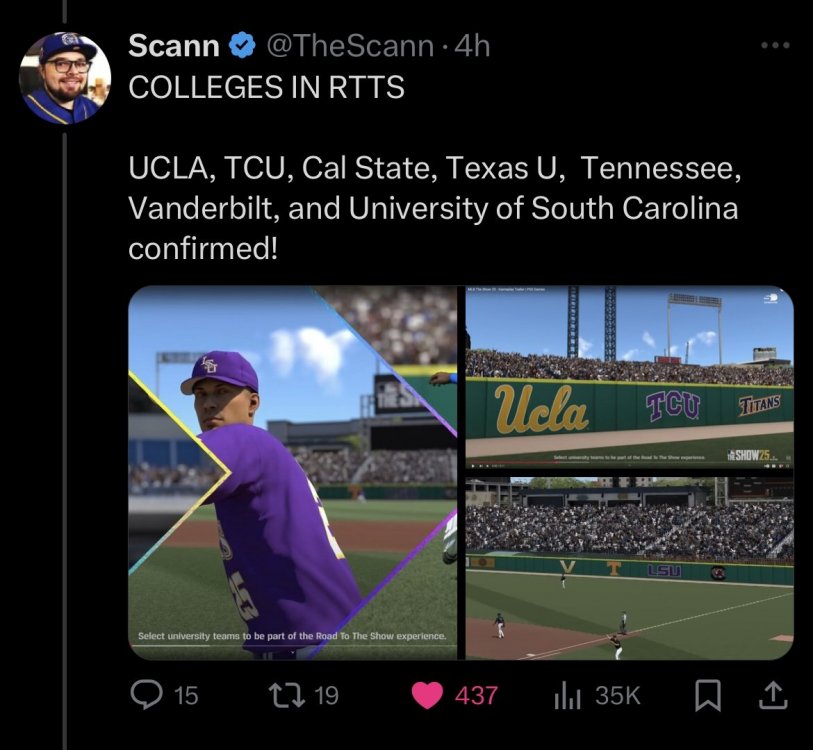Open the @TheScann handle link
This screenshot has width=813, height=750.
click(x=349, y=46)
